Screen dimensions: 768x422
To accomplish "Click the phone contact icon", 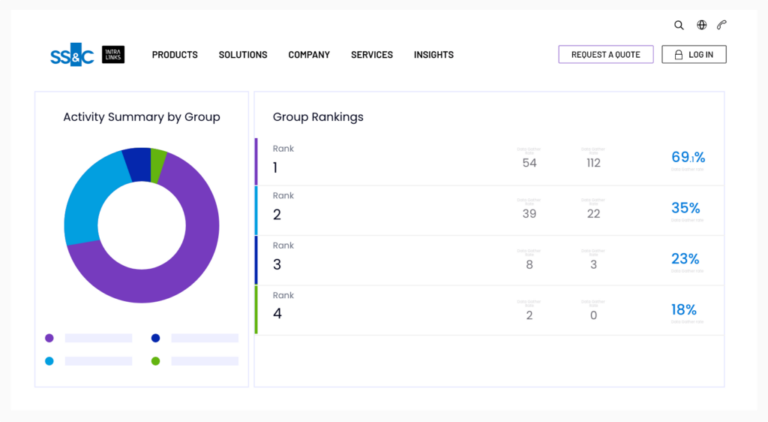I will pyautogui.click(x=722, y=25).
